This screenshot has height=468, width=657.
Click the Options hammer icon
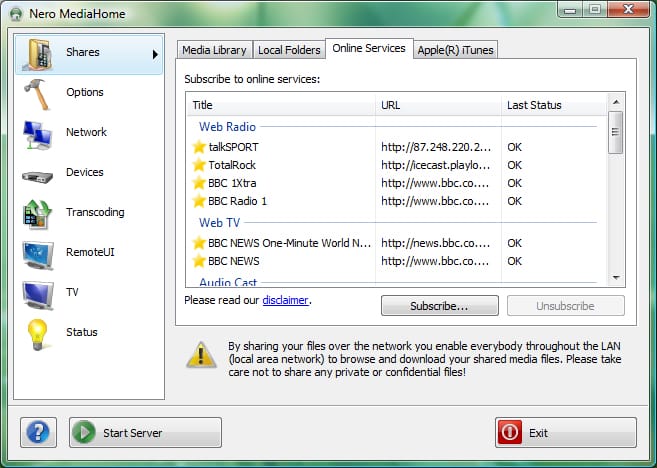(36, 94)
